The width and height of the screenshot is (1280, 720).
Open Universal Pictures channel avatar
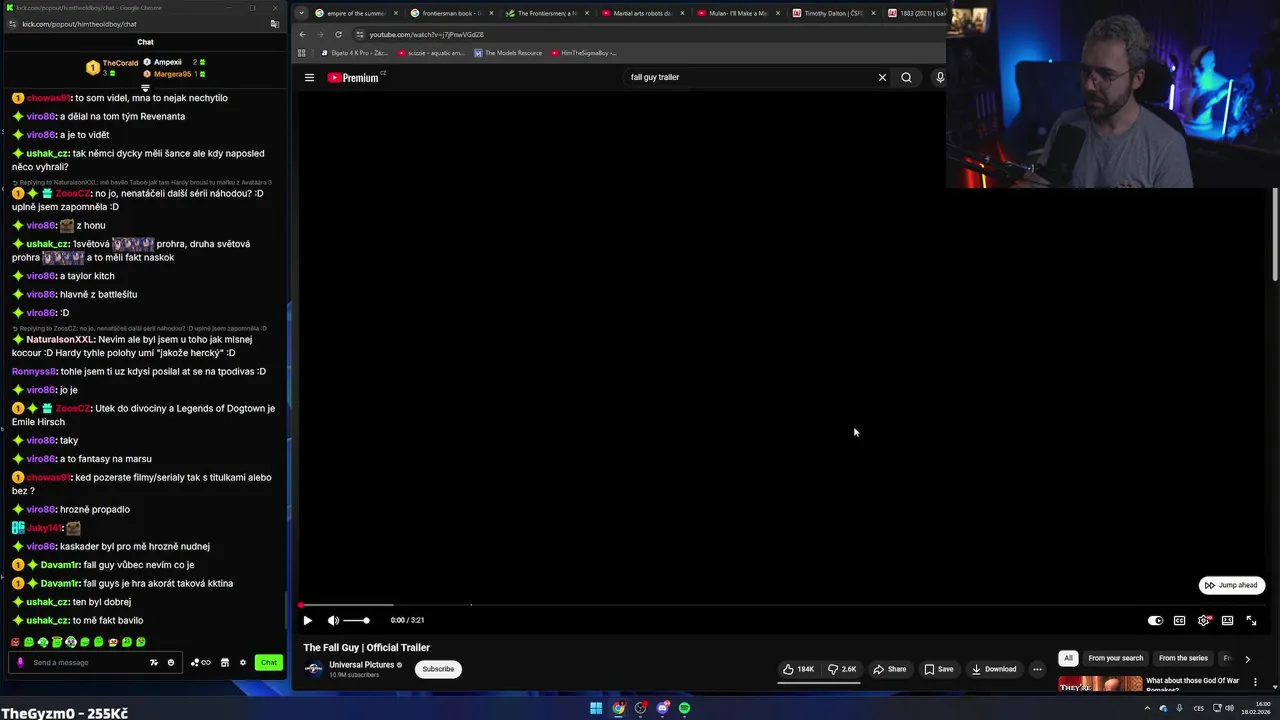[x=313, y=669]
